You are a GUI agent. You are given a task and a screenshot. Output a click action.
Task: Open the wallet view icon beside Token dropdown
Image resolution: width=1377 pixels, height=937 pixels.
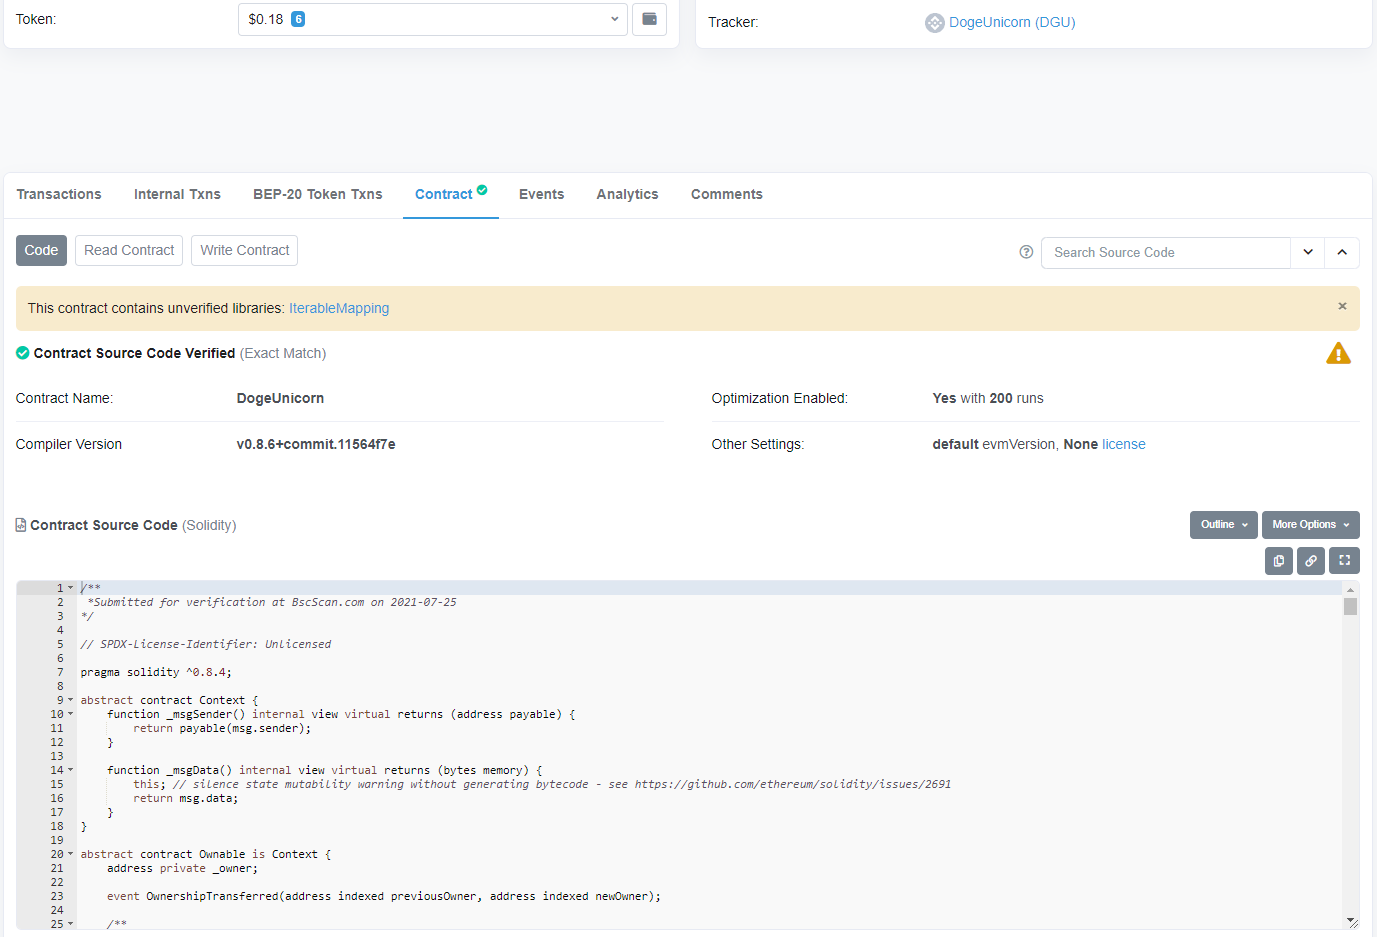(649, 19)
